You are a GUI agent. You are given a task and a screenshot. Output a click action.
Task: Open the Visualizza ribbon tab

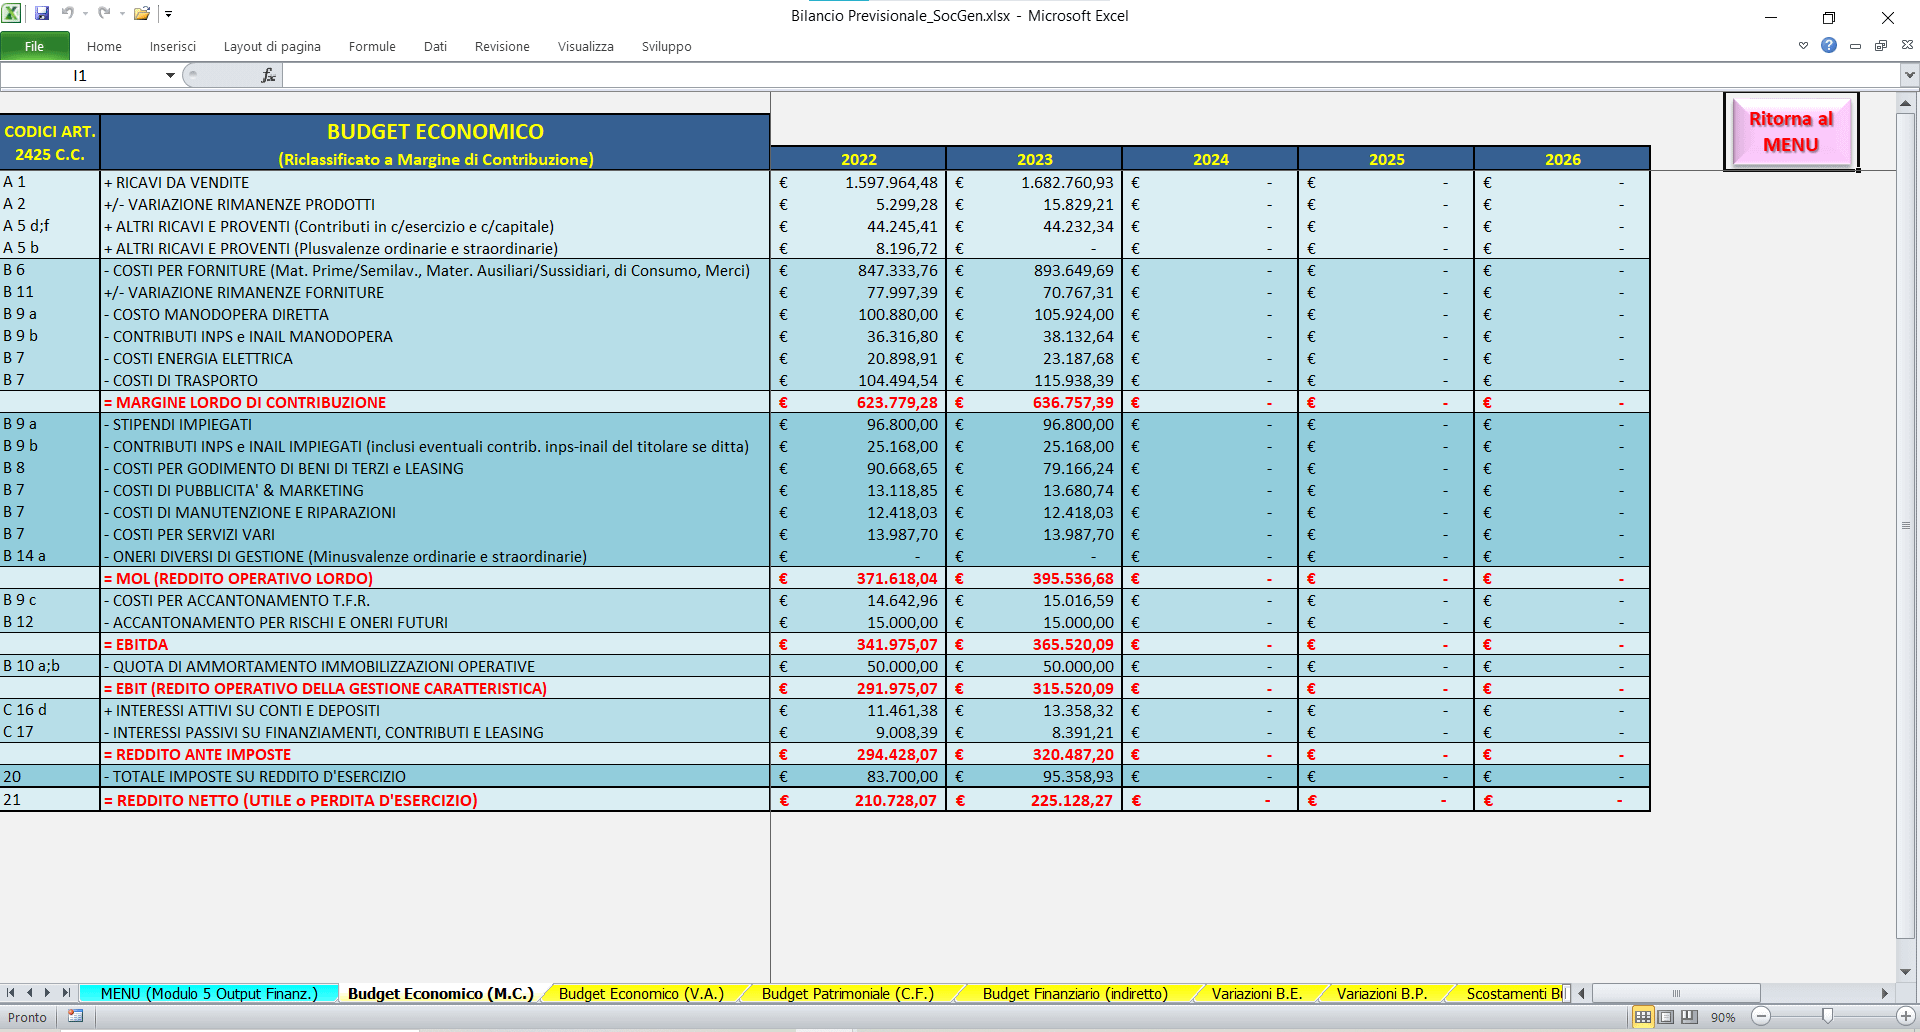pos(586,46)
